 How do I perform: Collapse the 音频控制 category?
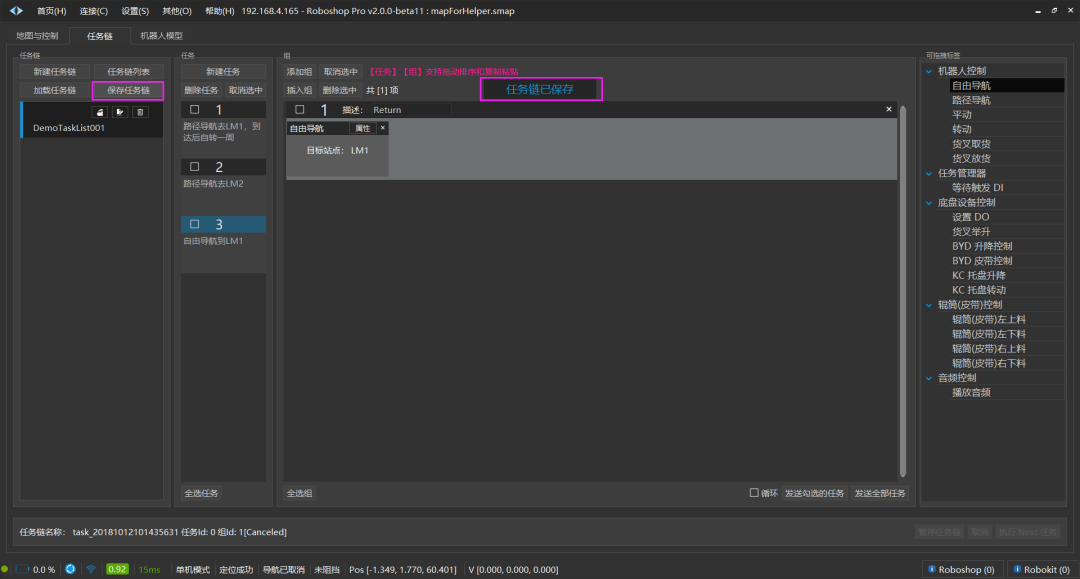tap(929, 378)
